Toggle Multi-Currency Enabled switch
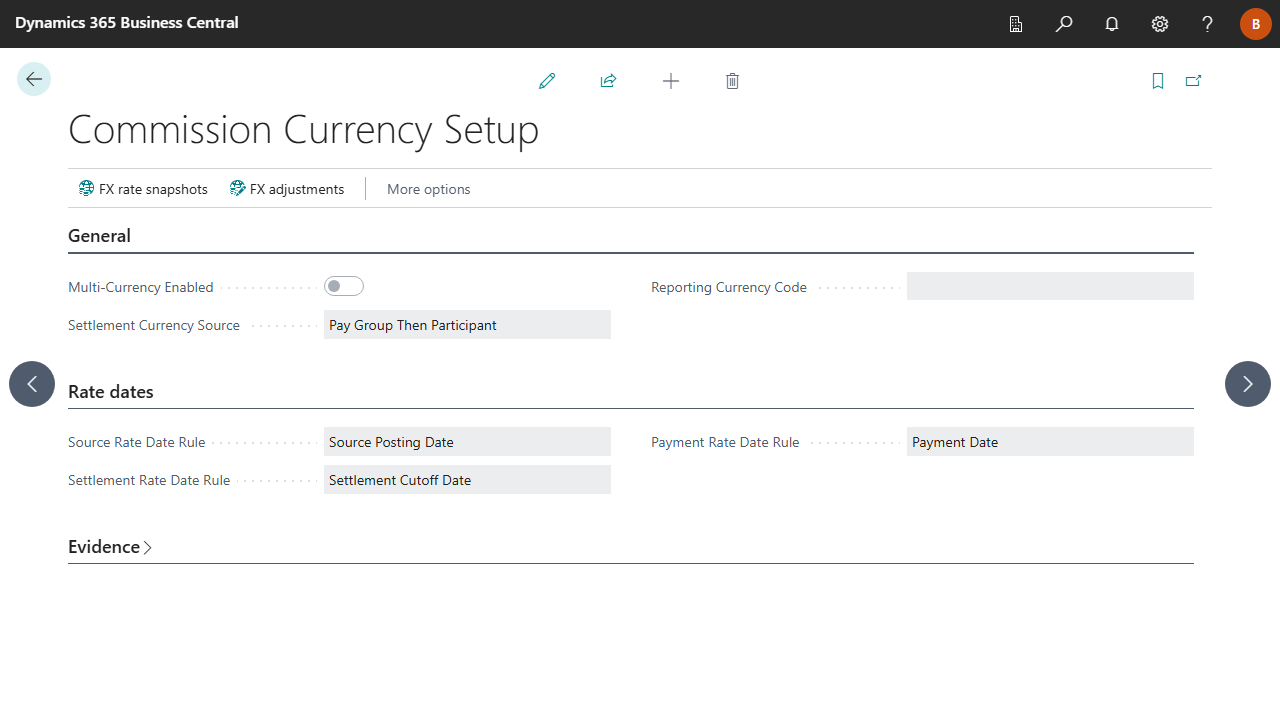The image size is (1280, 720). [x=344, y=286]
